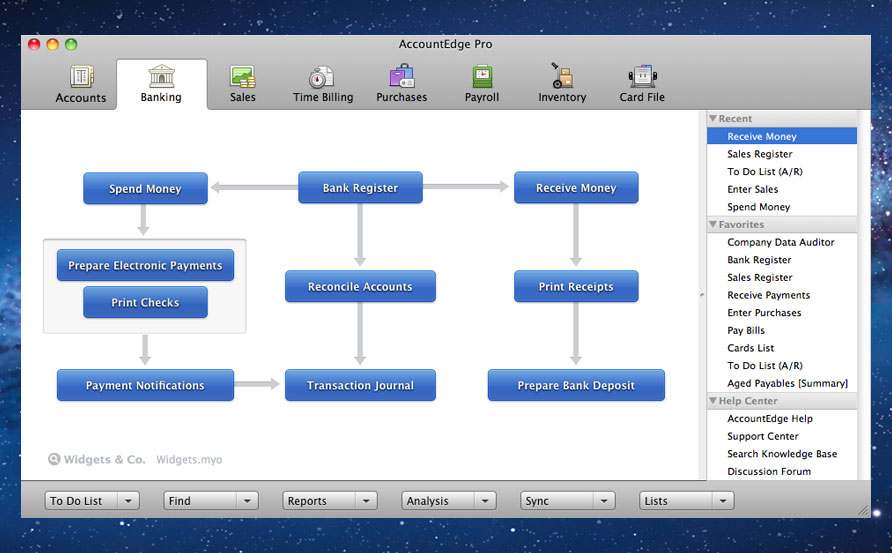The image size is (892, 553).
Task: Select the Banking building icon
Action: click(x=162, y=76)
